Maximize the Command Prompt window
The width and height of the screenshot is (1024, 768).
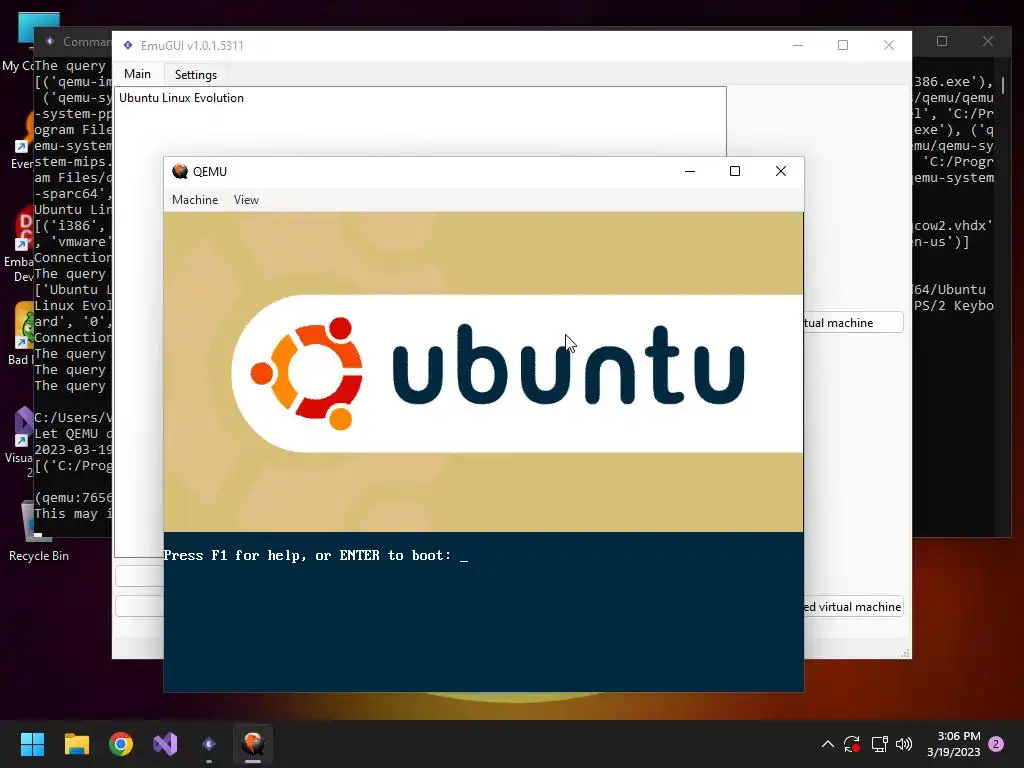tap(942, 41)
